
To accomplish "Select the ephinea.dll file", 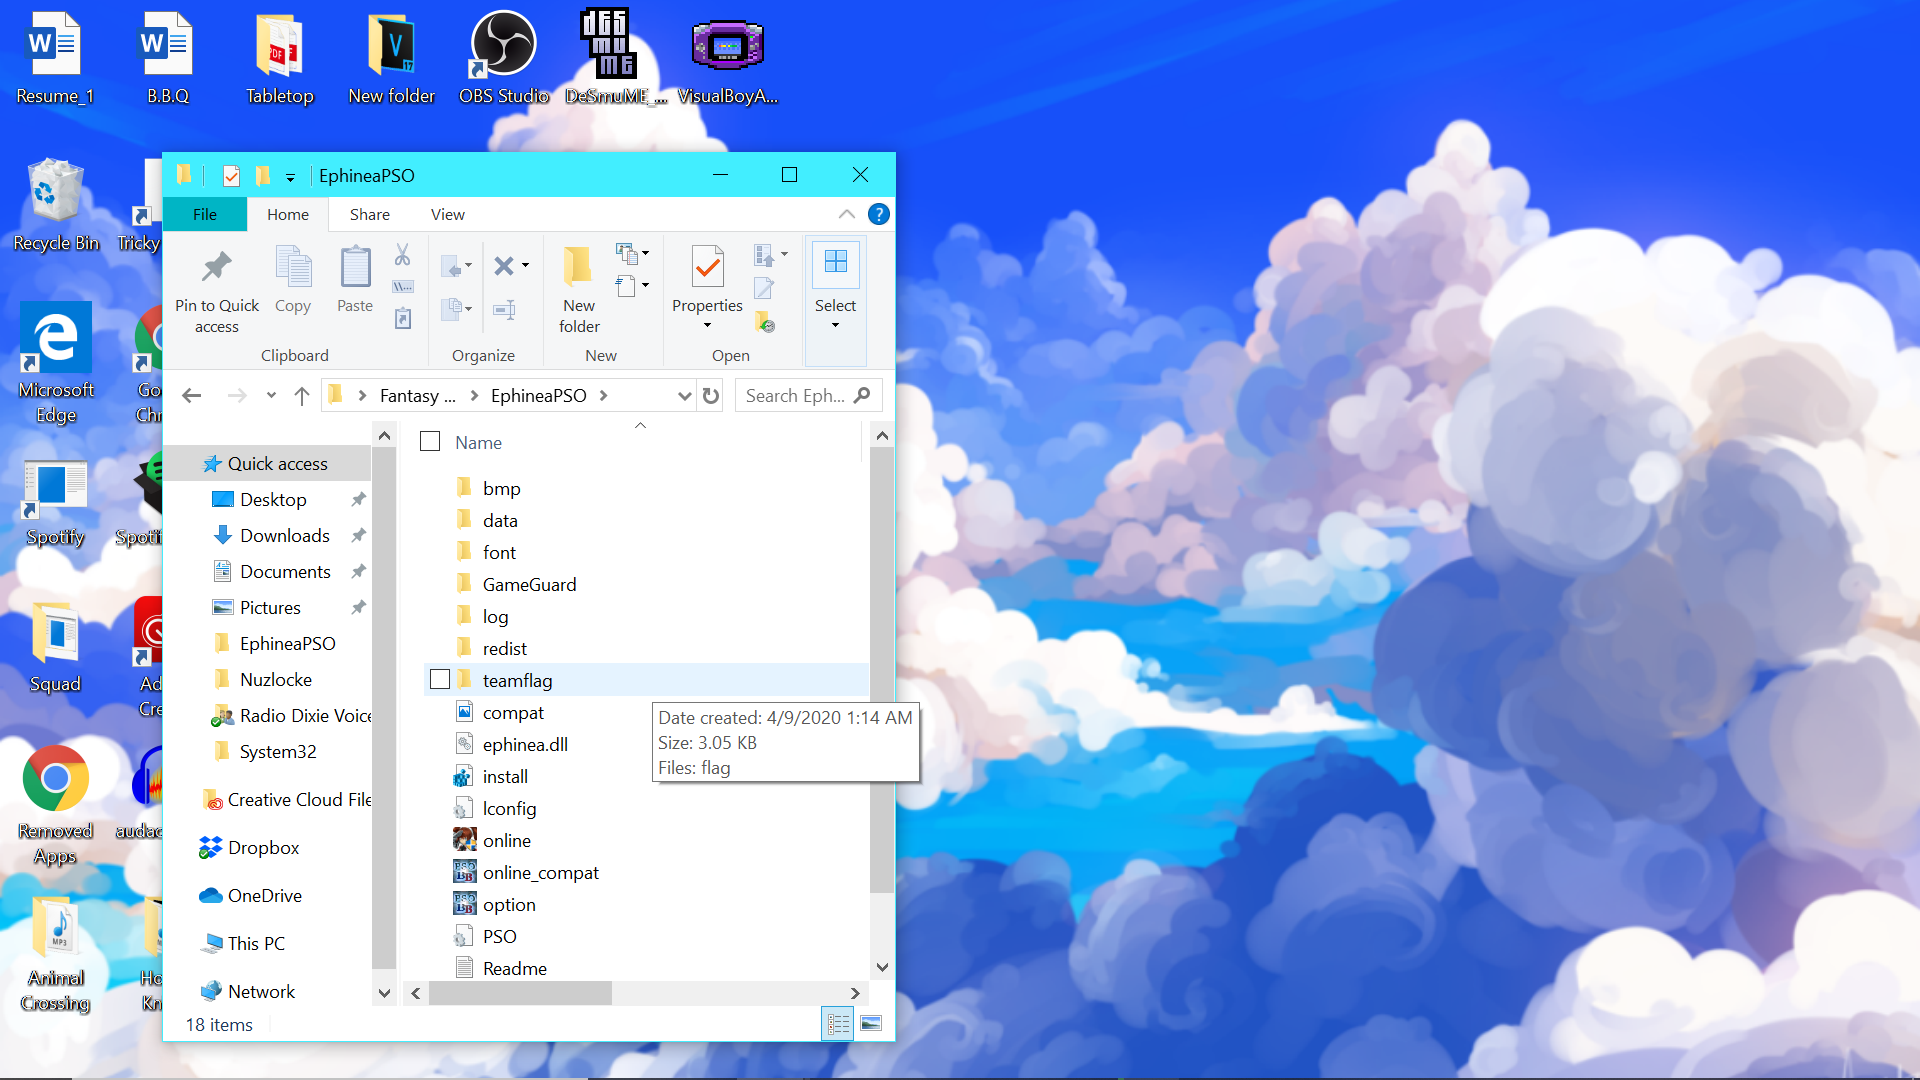I will coord(525,744).
